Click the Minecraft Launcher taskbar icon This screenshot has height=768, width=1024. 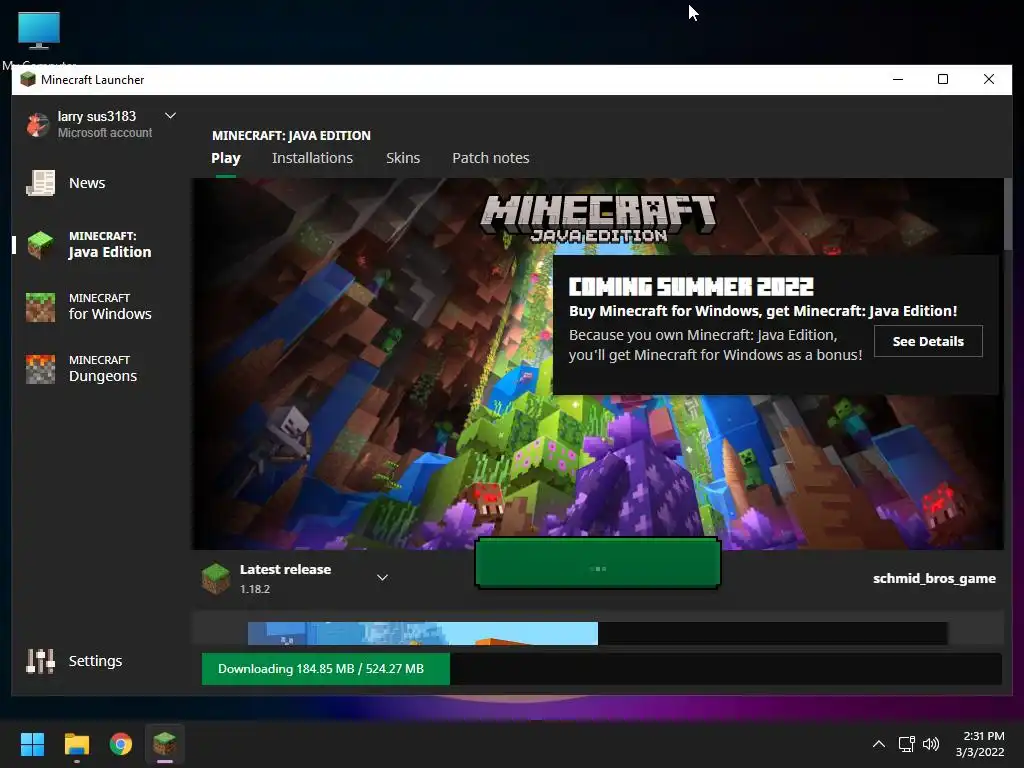(x=165, y=744)
